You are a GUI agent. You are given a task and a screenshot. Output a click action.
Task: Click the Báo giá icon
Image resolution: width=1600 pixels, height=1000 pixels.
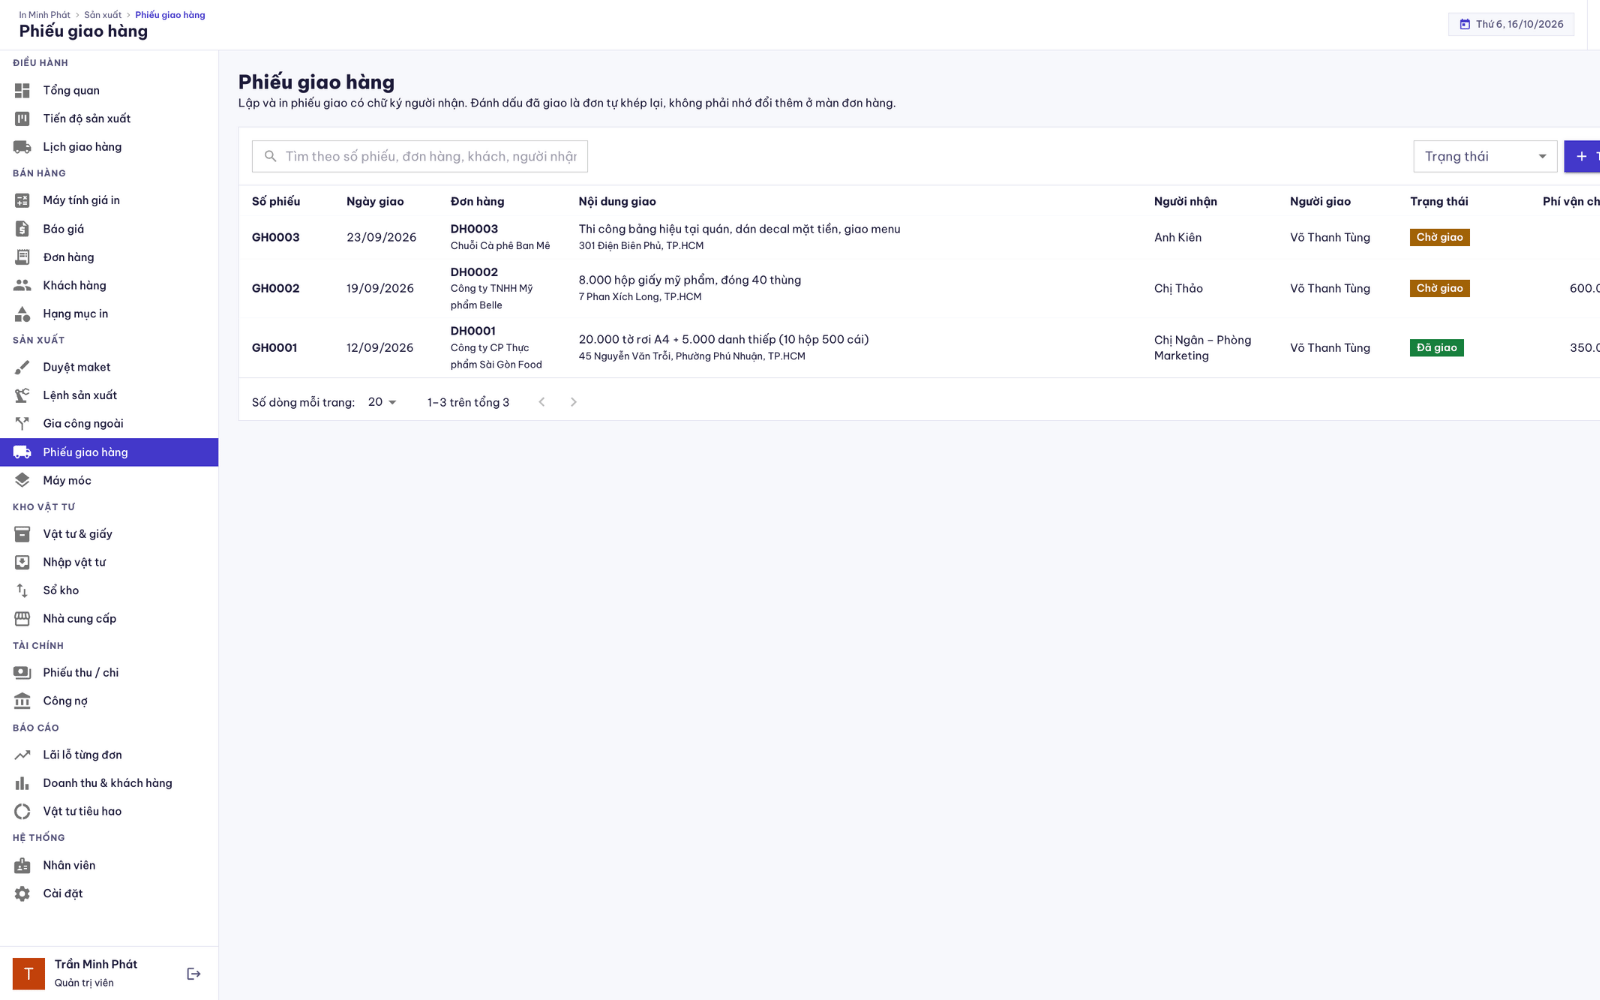pos(22,229)
